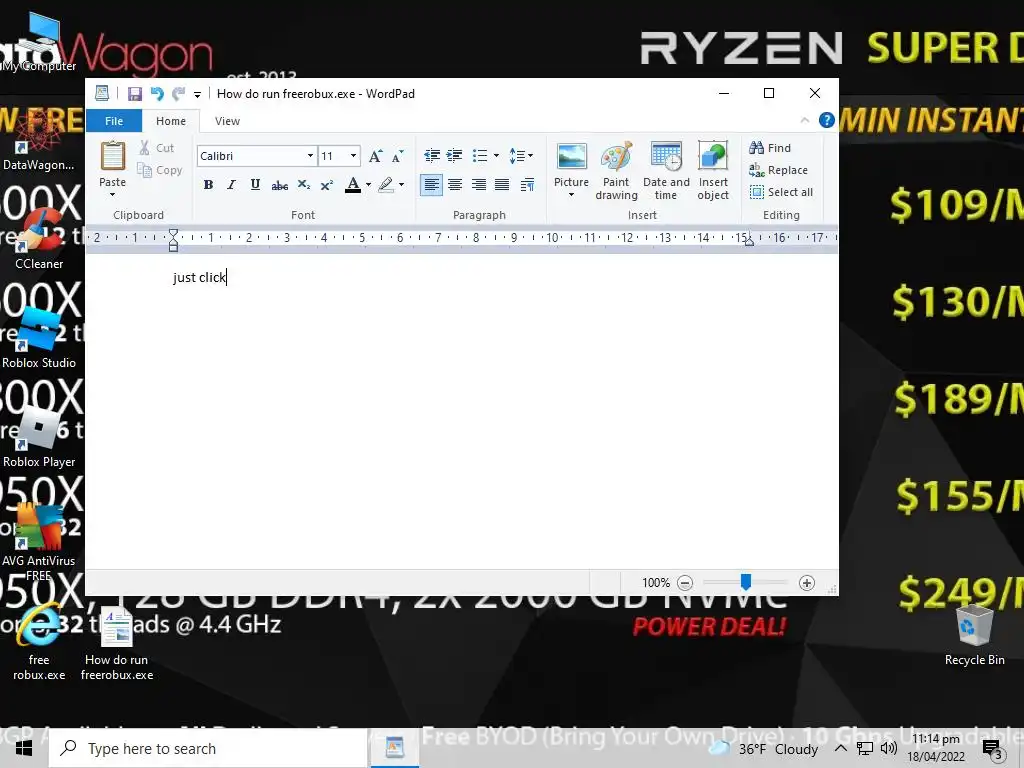Select the Roblox Player desktop icon

[39, 438]
